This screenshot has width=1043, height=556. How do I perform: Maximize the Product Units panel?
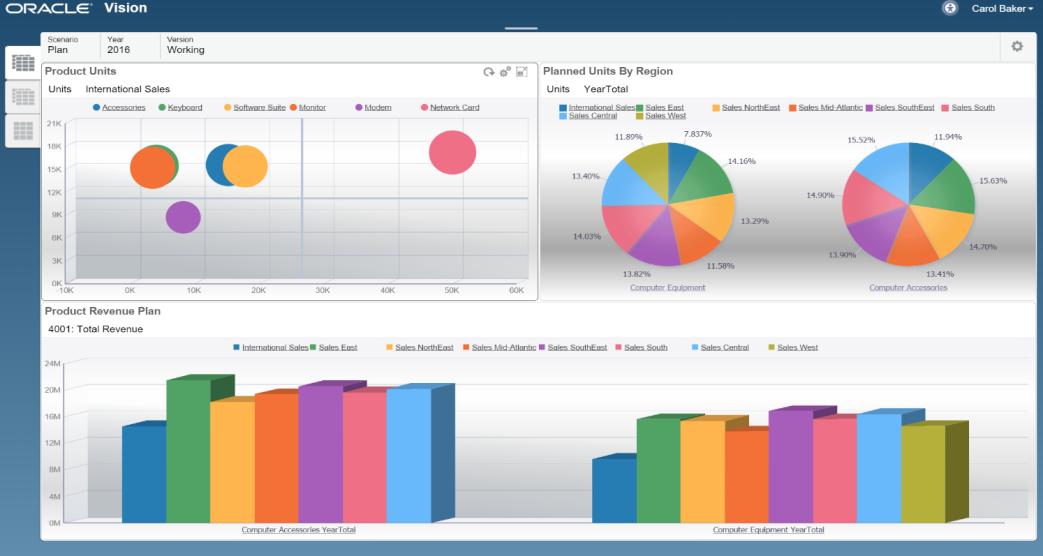coord(522,72)
